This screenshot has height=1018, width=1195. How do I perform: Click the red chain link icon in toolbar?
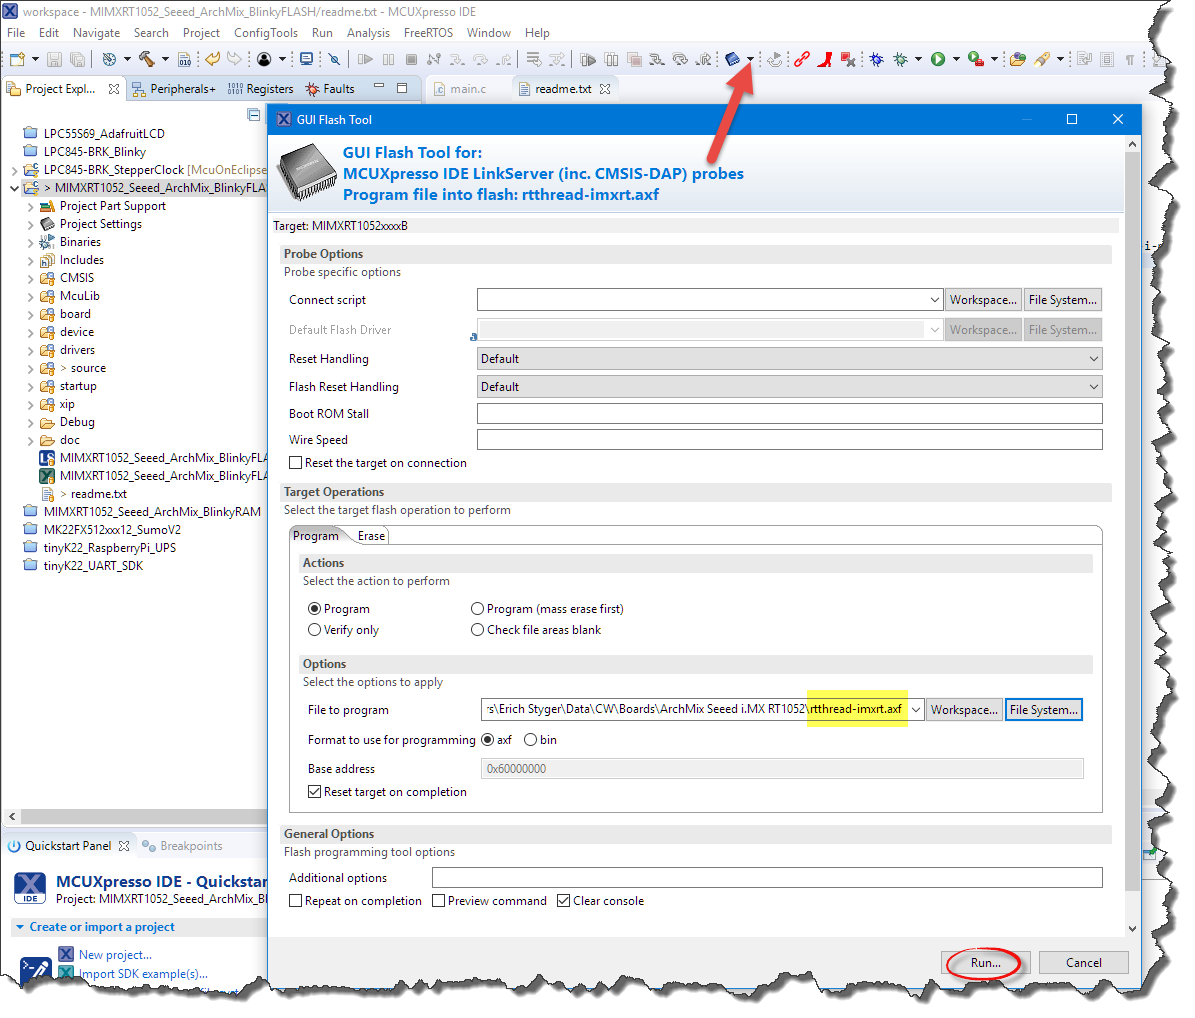[801, 60]
